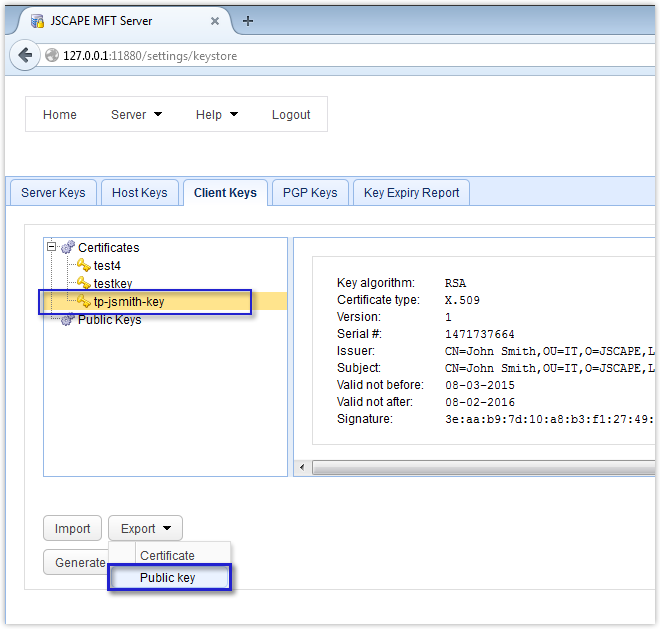Screen dimensions: 660x629
Task: Open a new browser tab with plus icon
Action: [248, 21]
